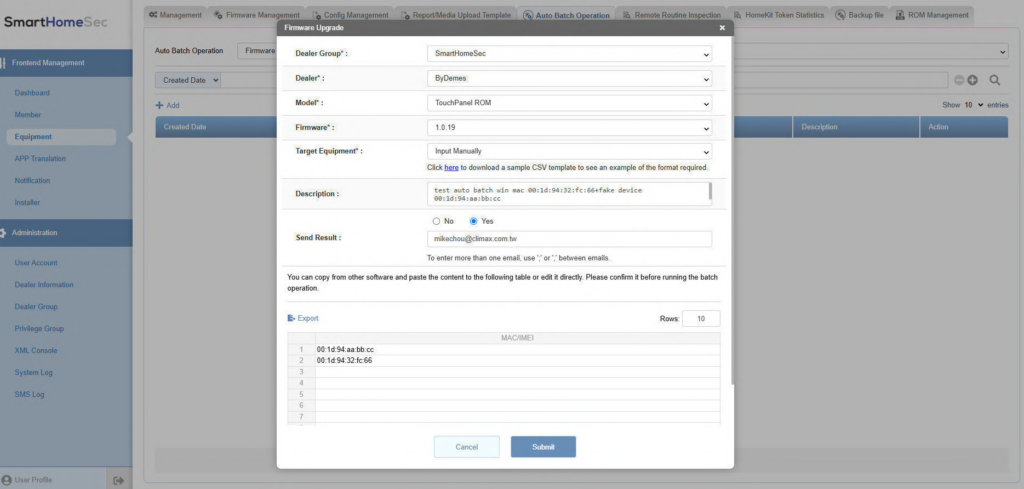This screenshot has height=489, width=1024.
Task: Click the Backup file tab icon
Action: pos(841,15)
